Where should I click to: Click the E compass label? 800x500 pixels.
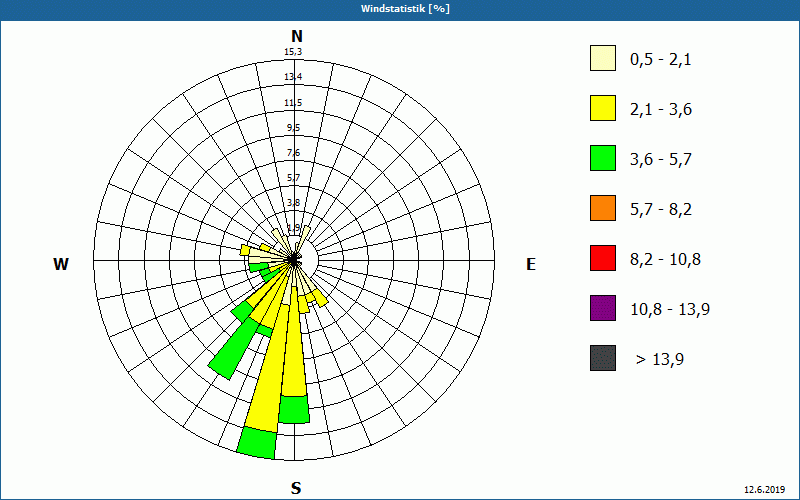(531, 264)
